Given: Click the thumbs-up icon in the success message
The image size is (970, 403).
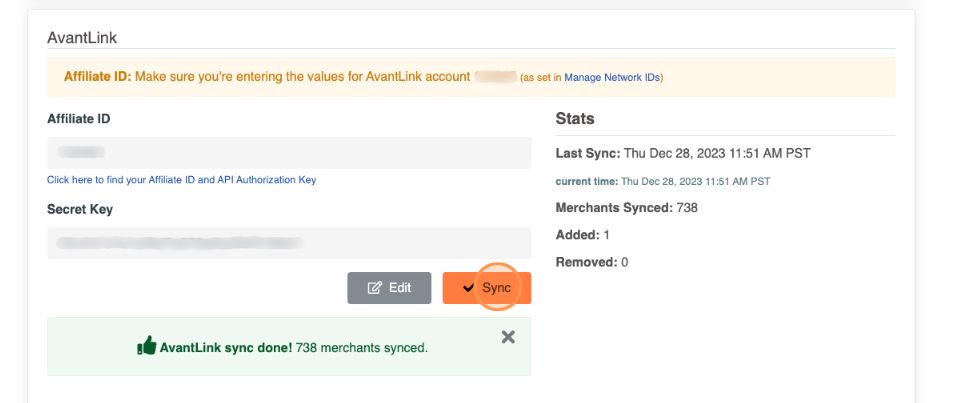Looking at the screenshot, I should click(146, 347).
